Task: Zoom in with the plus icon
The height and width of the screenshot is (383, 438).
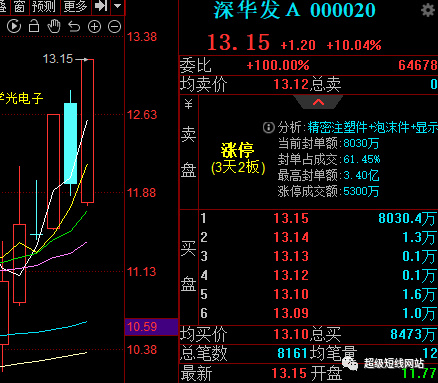Action: point(94,26)
